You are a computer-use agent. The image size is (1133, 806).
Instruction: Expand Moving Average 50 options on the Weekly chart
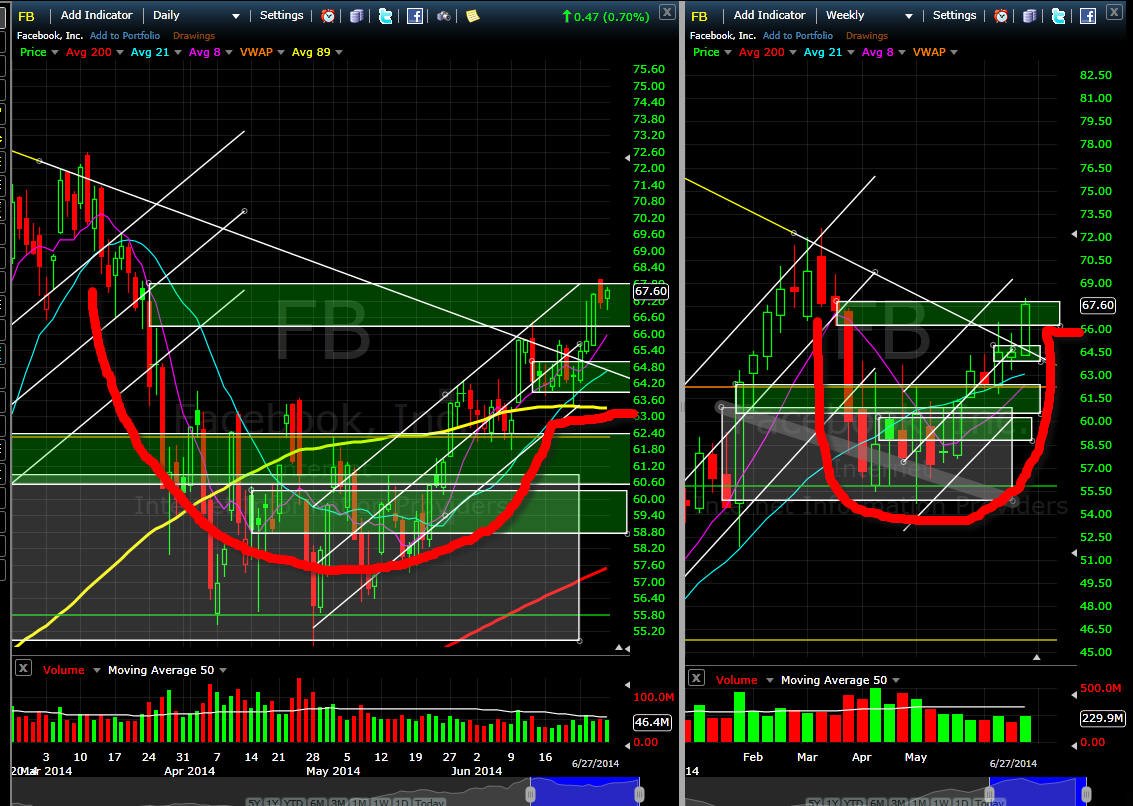[x=896, y=680]
